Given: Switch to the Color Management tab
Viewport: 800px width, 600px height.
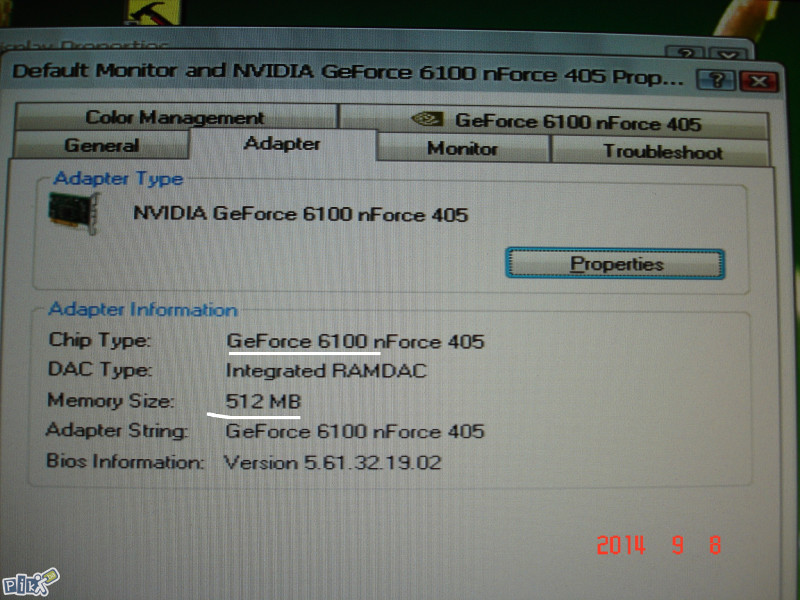Looking at the screenshot, I should click(175, 117).
